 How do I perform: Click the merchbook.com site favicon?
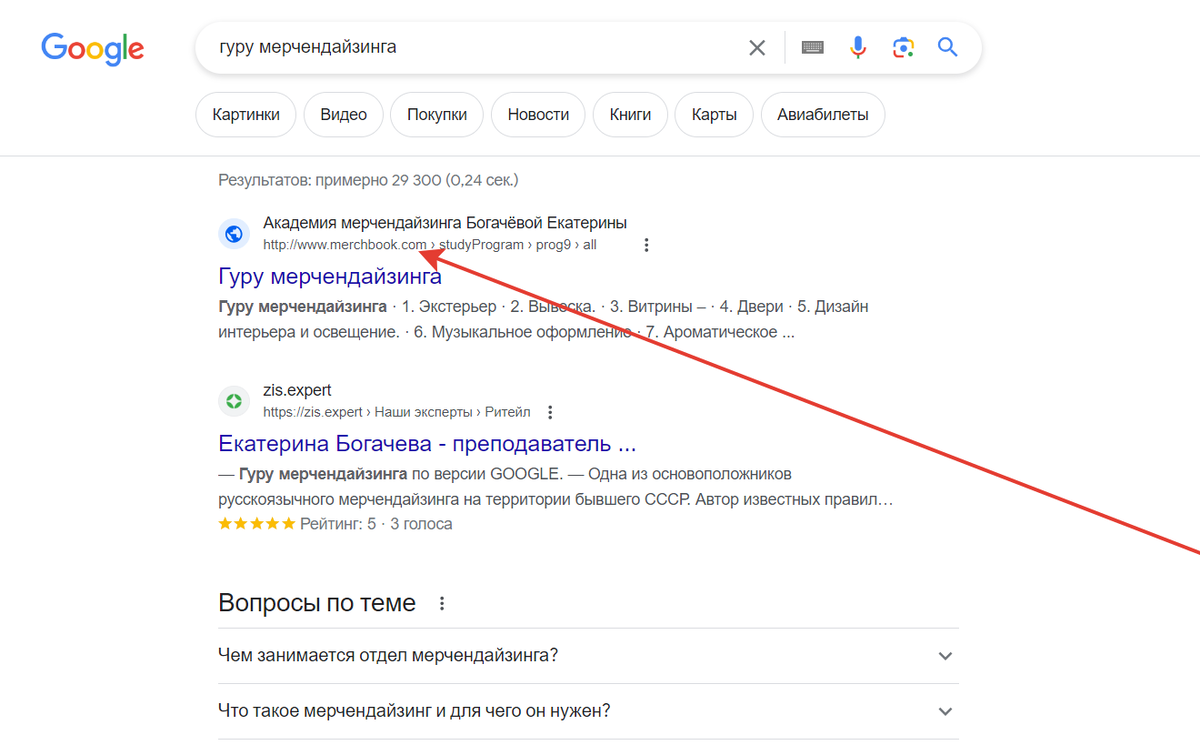tap(233, 233)
